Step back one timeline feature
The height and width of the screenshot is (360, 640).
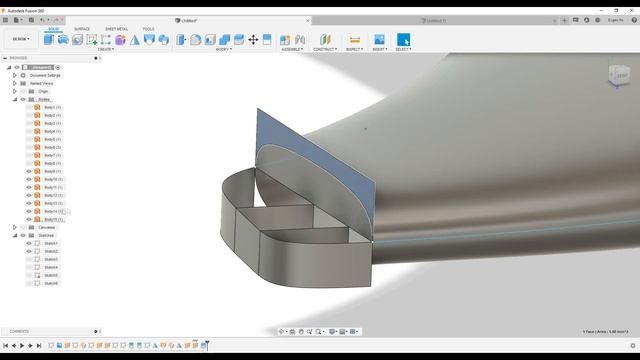[x=14, y=346]
